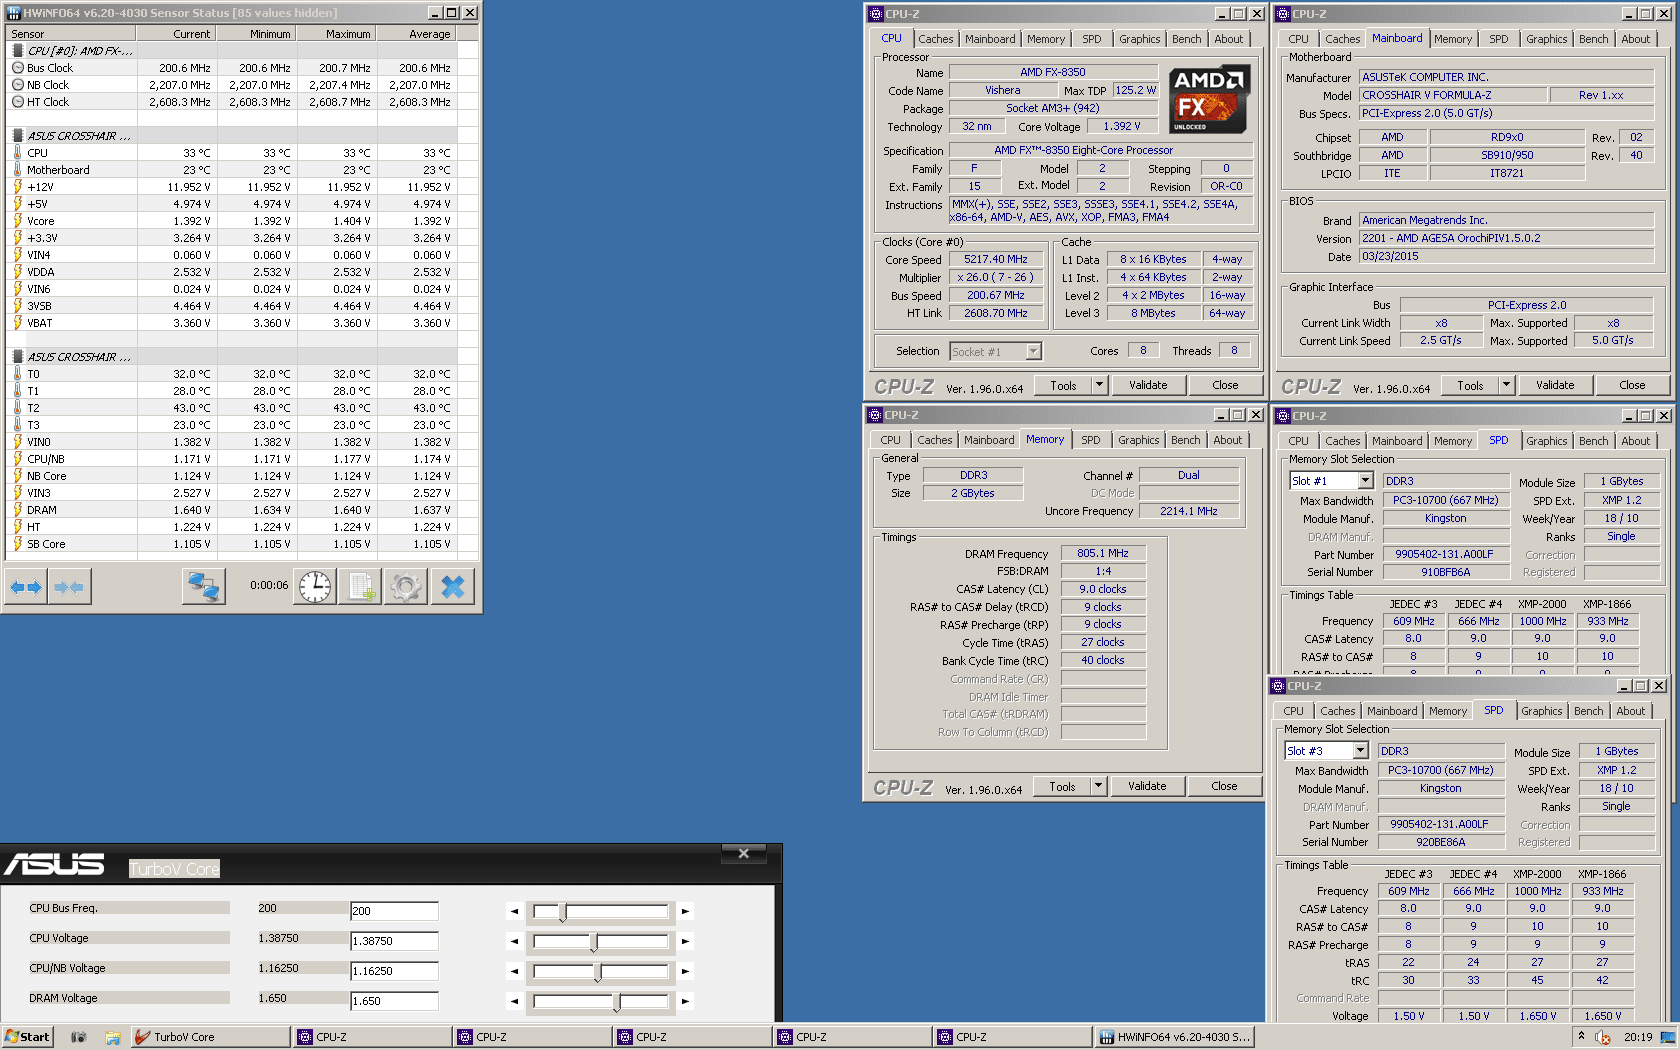Click tray icon left of the clock

coord(1602,1037)
